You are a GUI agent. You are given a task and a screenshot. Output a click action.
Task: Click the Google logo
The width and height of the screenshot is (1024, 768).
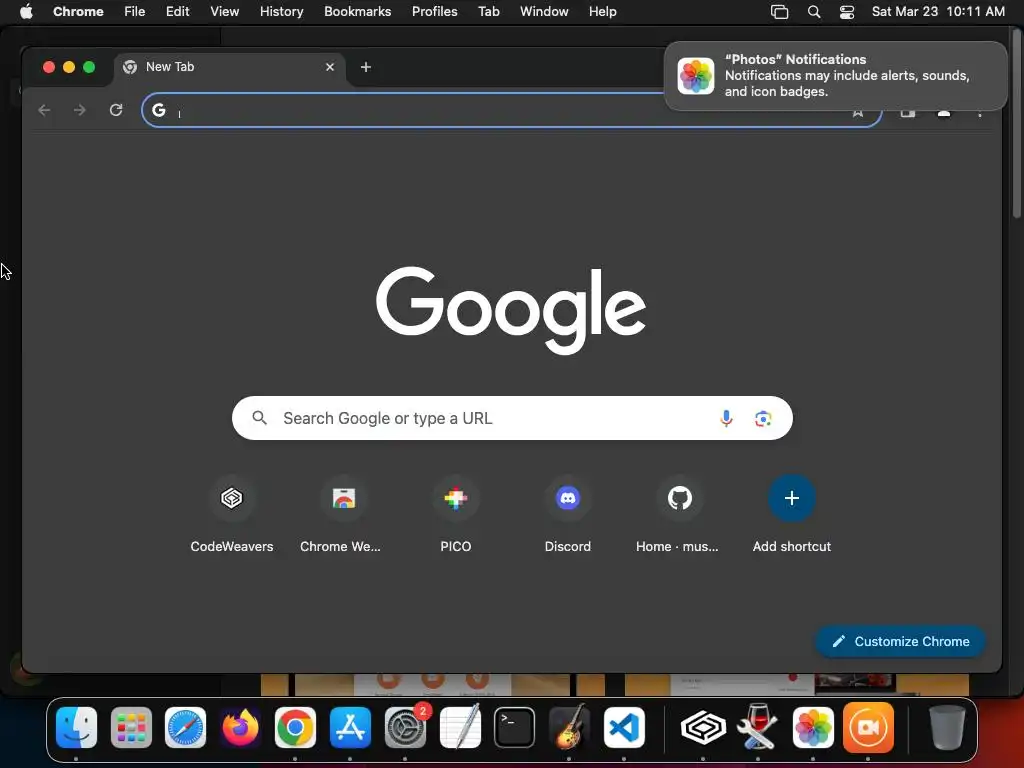click(x=511, y=310)
